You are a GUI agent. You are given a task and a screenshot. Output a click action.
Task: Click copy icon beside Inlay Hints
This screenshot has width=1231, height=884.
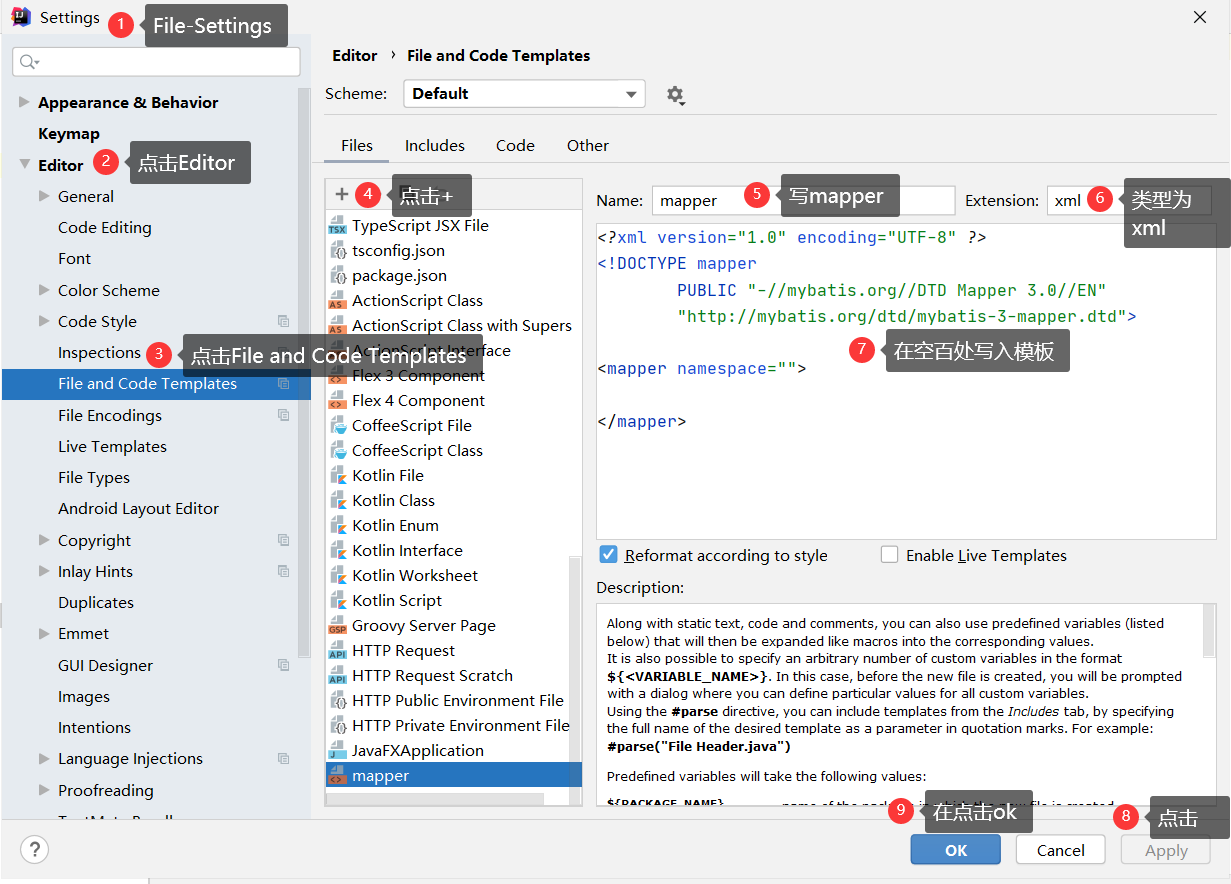(x=283, y=572)
